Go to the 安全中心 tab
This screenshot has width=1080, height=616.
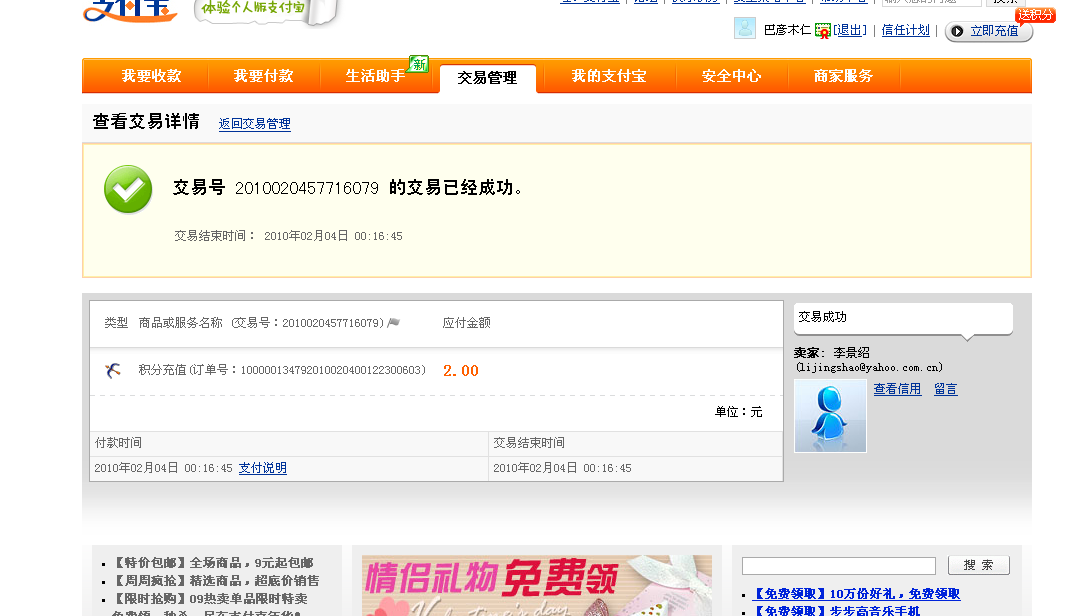pos(731,76)
